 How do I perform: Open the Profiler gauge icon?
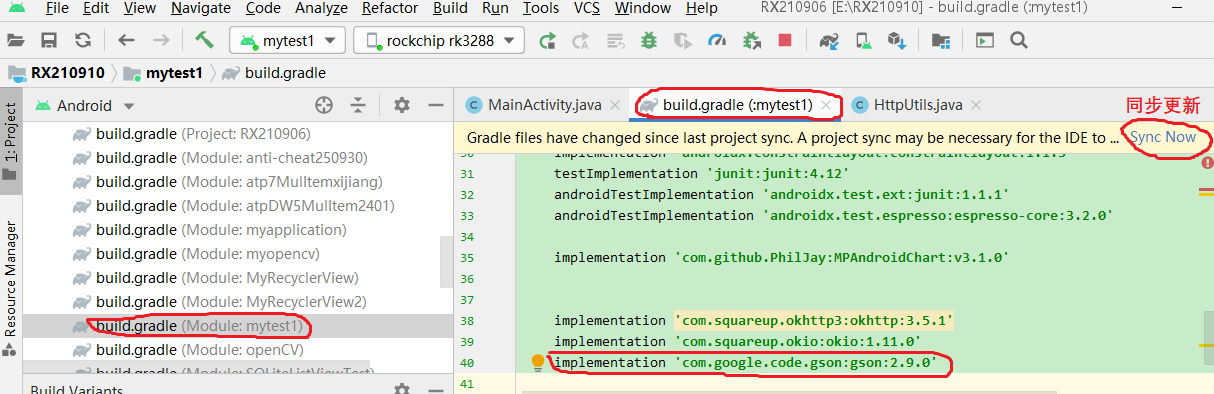(x=716, y=41)
